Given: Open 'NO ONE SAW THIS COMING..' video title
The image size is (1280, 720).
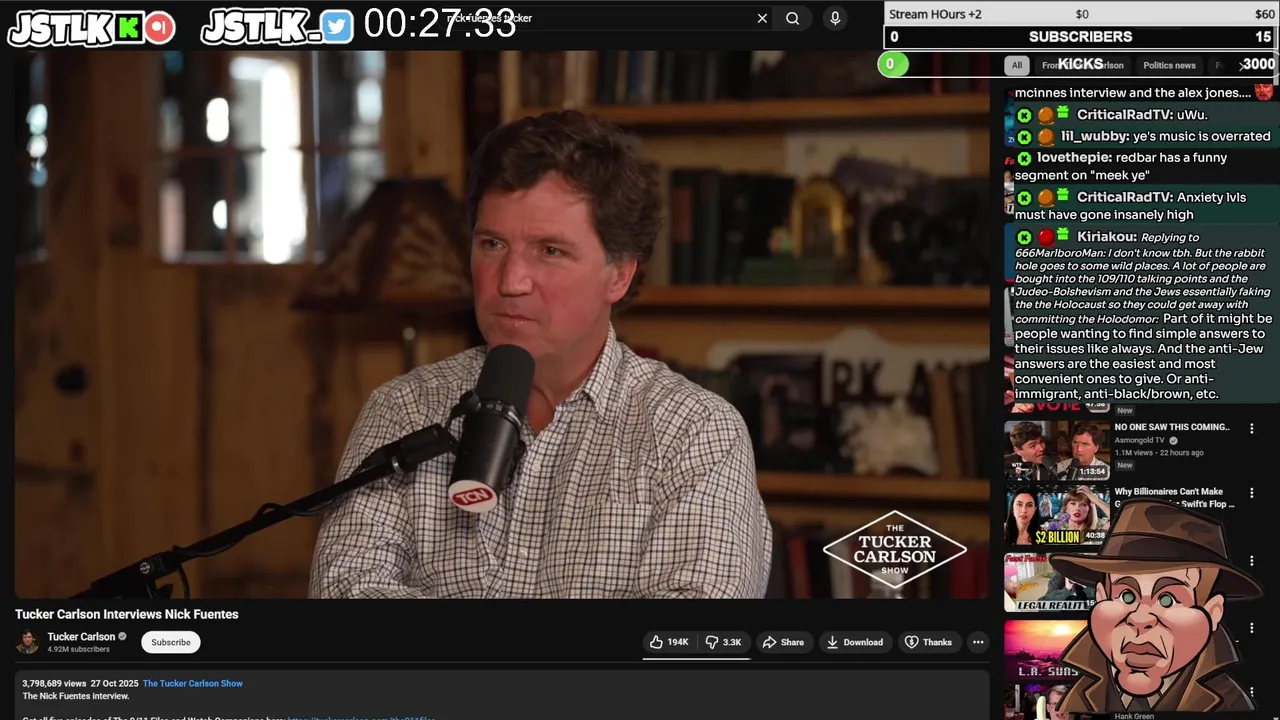Looking at the screenshot, I should (1172, 427).
